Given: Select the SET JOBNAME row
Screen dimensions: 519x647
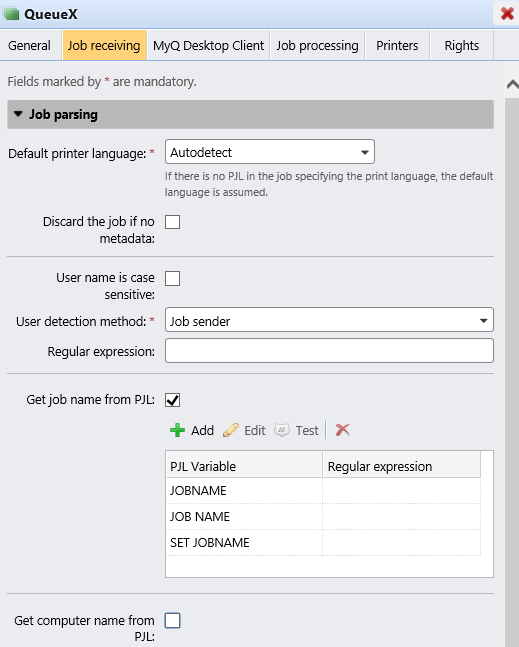Looking at the screenshot, I should point(323,543).
